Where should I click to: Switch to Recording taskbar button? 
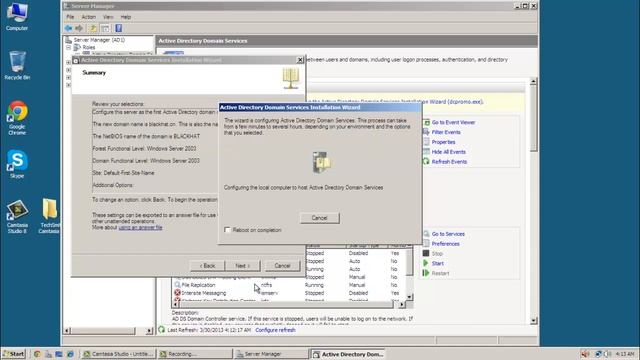click(x=195, y=354)
